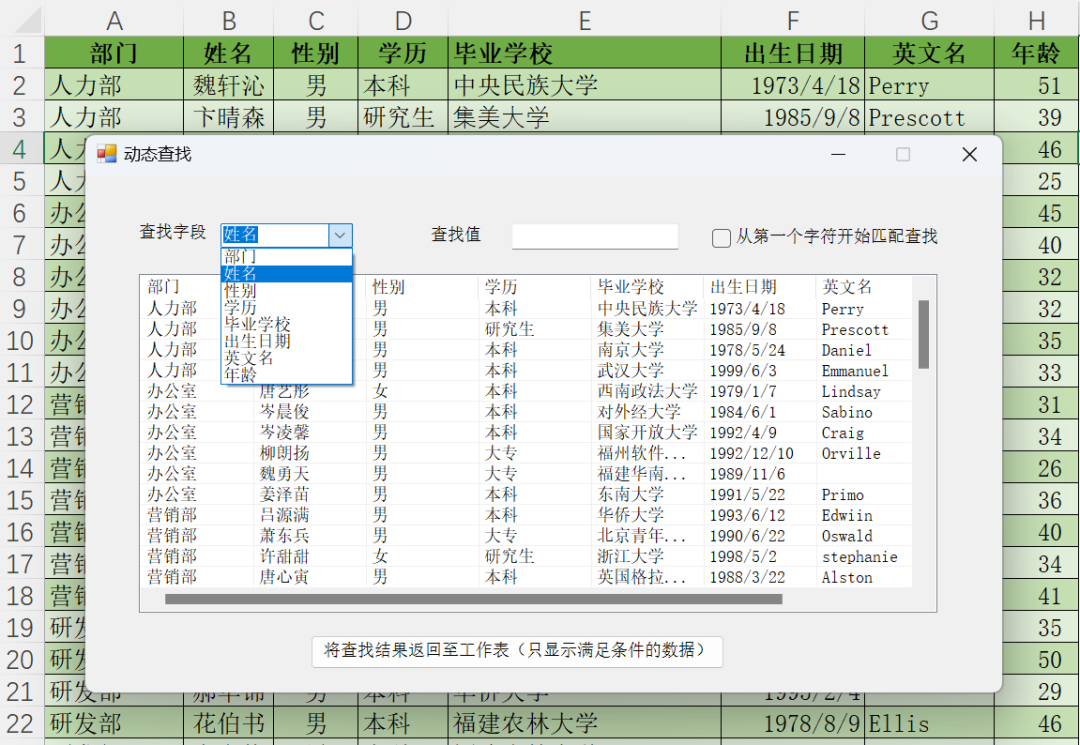Click worksheet cell 集美大学
The width and height of the screenshot is (1080, 745).
(585, 118)
